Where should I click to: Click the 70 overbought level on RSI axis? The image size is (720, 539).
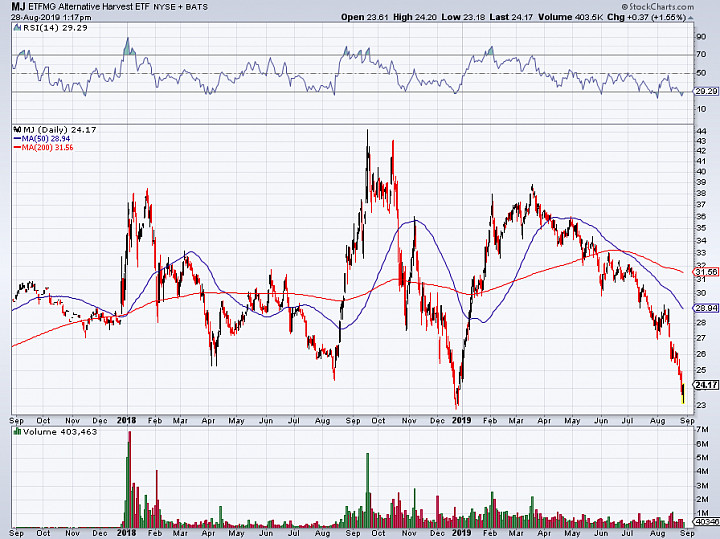coord(701,55)
